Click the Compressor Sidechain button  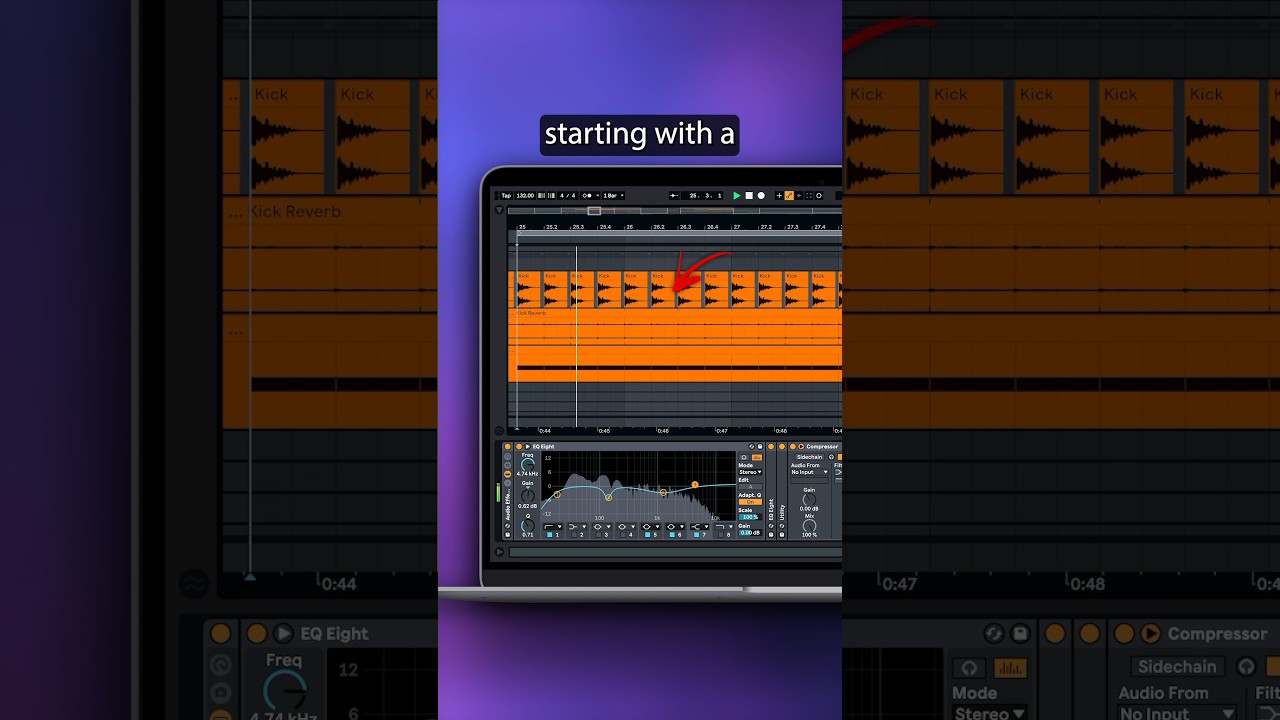[809, 457]
